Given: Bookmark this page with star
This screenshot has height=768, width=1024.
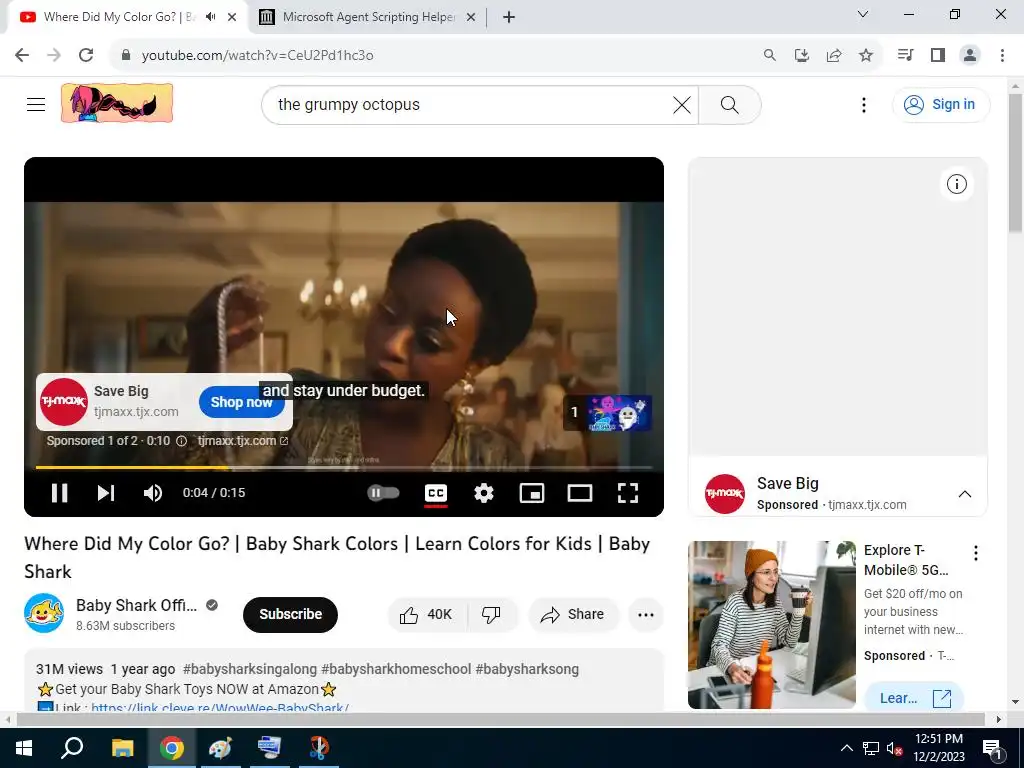Looking at the screenshot, I should pos(866,56).
